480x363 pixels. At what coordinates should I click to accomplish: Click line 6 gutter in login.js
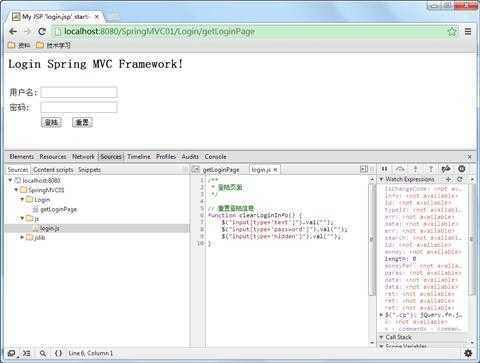pos(202,215)
